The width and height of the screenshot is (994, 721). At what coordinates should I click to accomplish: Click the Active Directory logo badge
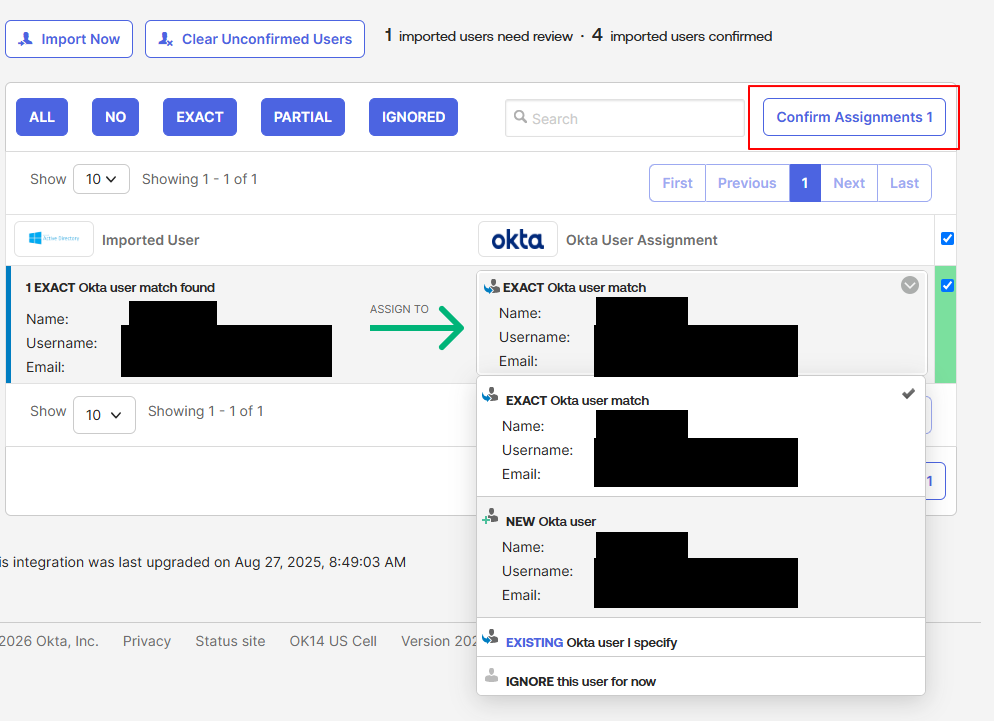tap(54, 239)
